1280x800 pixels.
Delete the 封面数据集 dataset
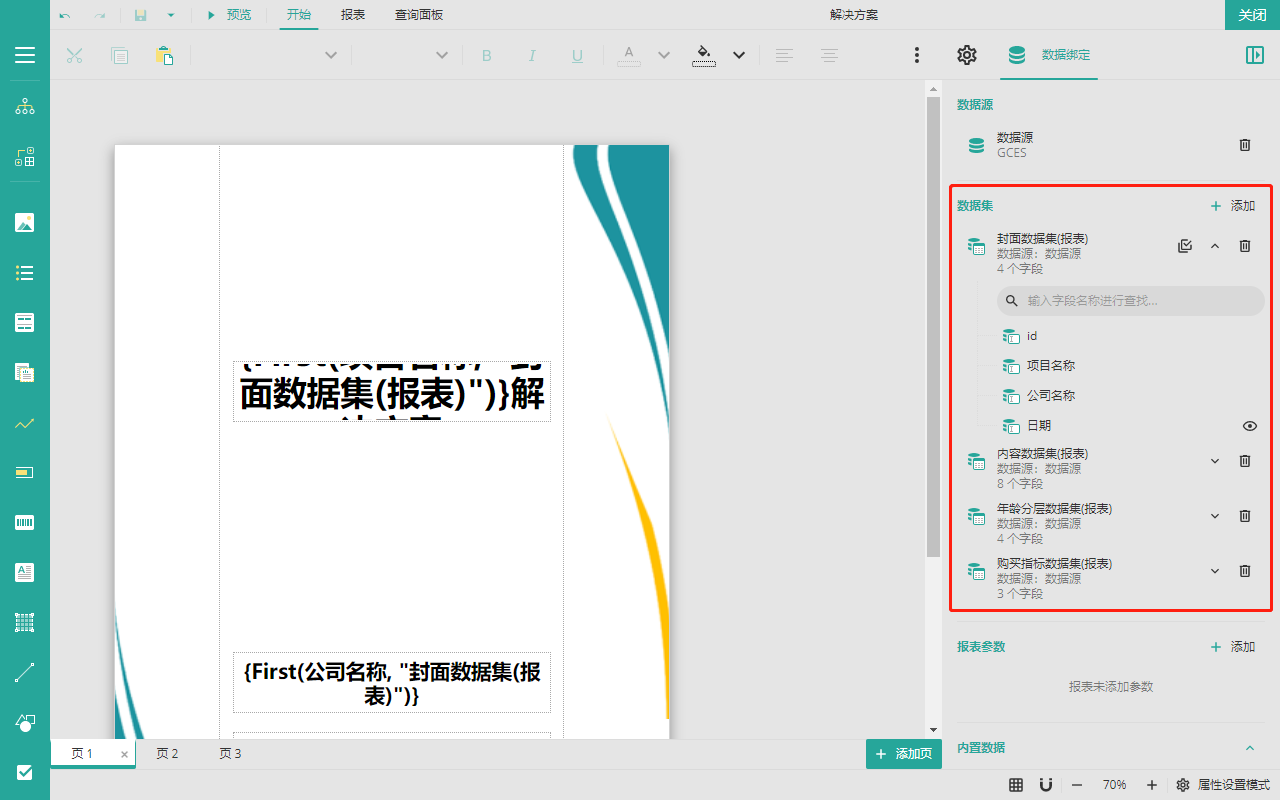click(1245, 246)
